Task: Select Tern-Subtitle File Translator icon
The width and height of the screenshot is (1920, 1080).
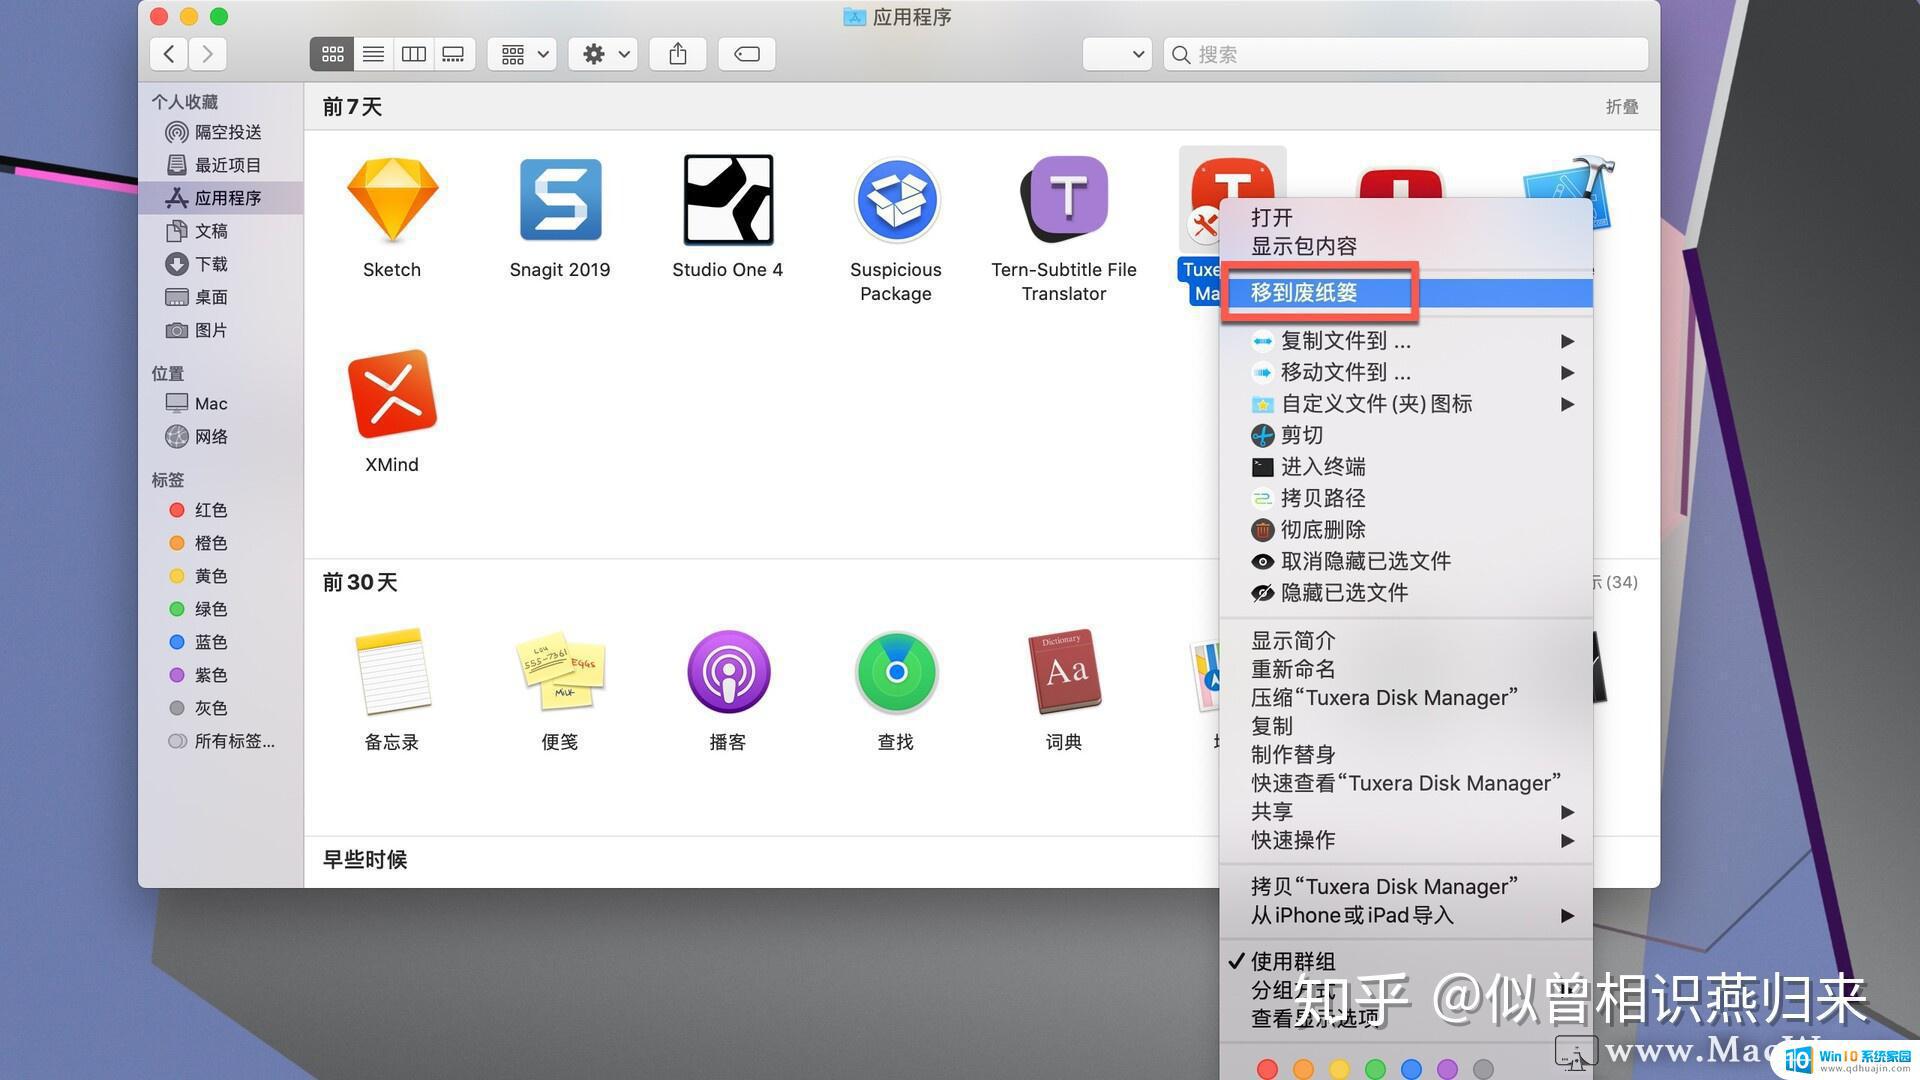Action: tap(1064, 199)
